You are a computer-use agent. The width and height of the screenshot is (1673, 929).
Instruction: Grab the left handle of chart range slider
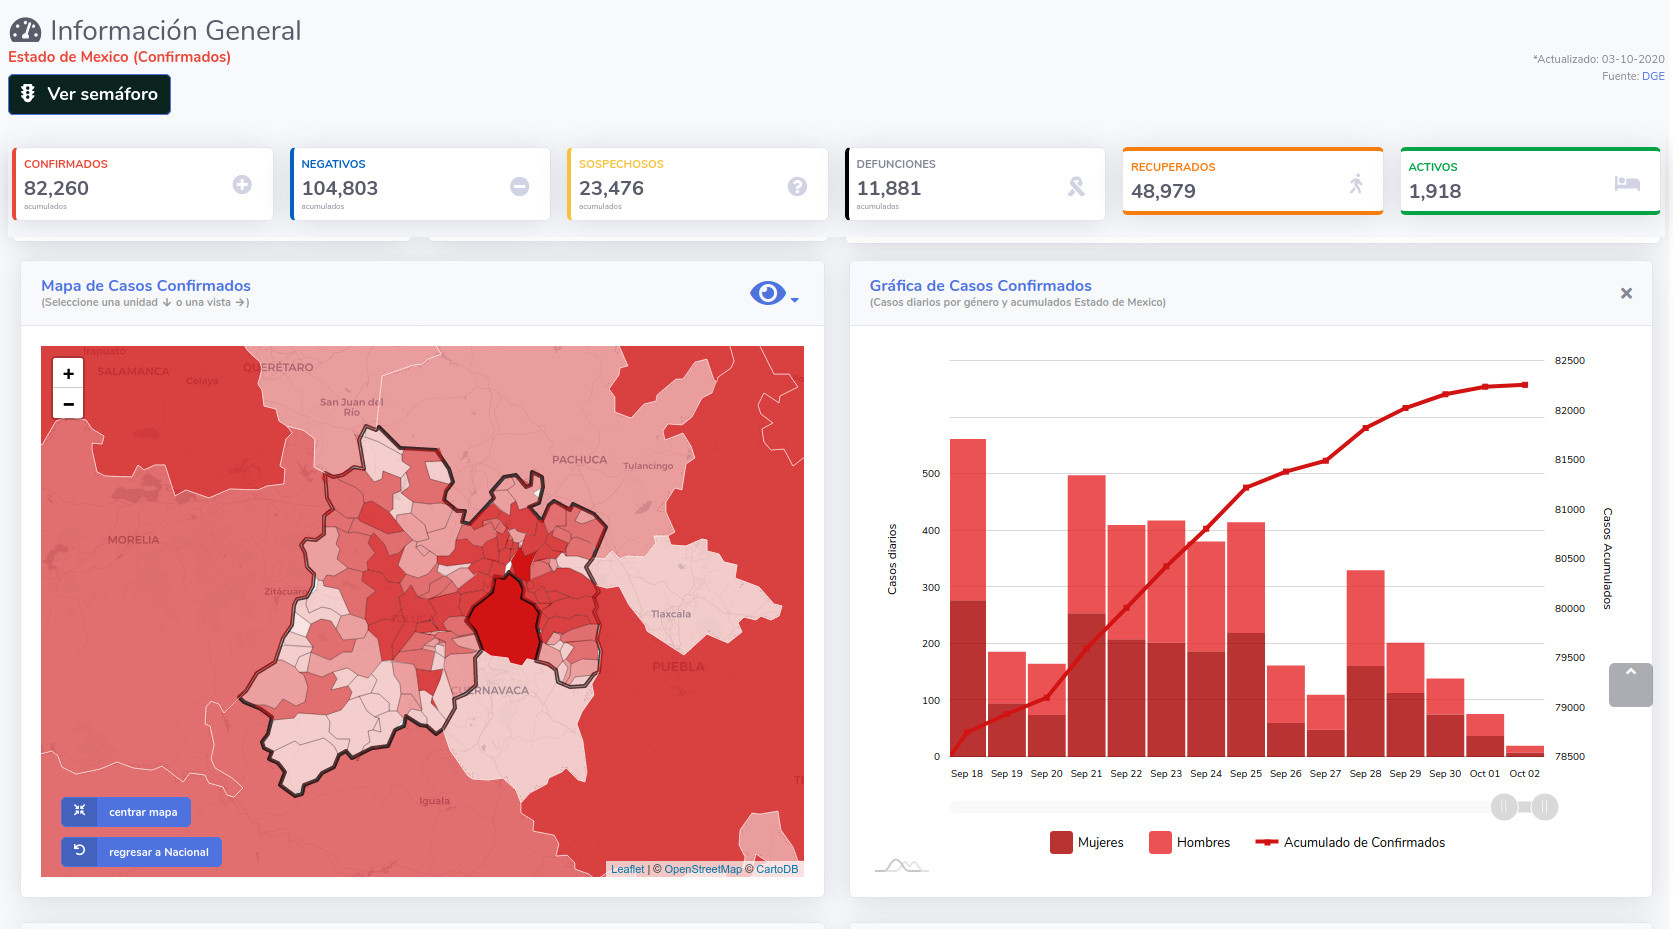(1504, 807)
